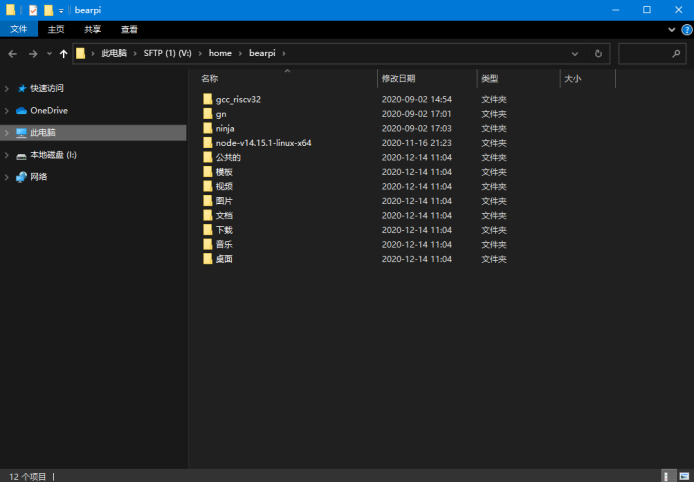
Task: Select the gn folder icon
Action: pos(207,114)
